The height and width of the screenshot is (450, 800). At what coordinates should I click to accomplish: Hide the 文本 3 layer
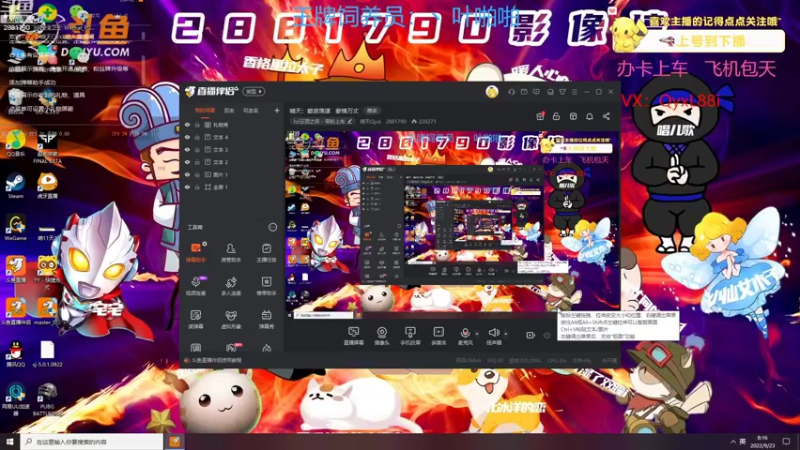coord(187,149)
